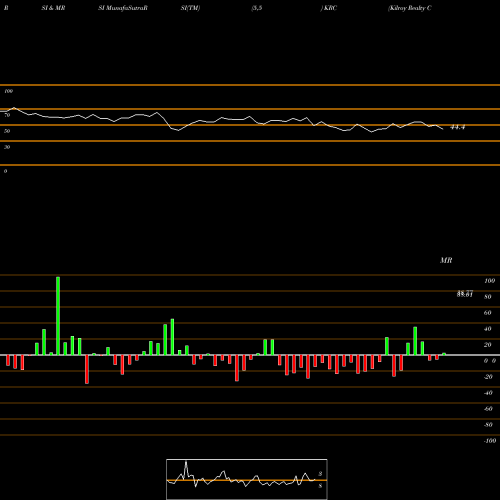Image resolution: width=500 pixels, height=500 pixels.
Task: Open the mini line chart thumbnail at bottom
Action: click(x=247, y=479)
